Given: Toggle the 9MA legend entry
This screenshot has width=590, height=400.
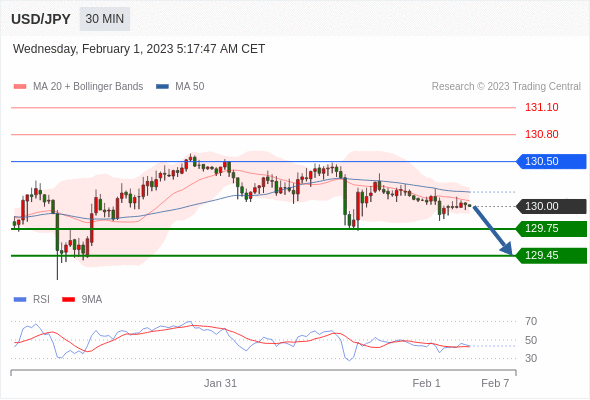Looking at the screenshot, I should pyautogui.click(x=82, y=300).
